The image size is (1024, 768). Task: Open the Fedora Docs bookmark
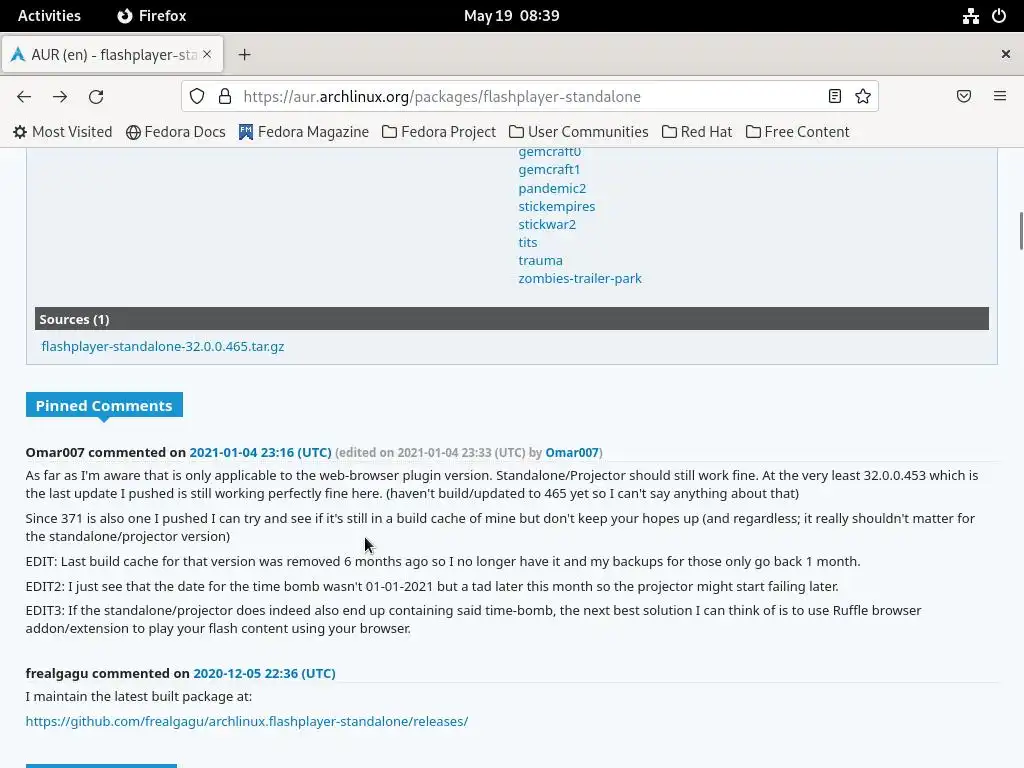[176, 132]
